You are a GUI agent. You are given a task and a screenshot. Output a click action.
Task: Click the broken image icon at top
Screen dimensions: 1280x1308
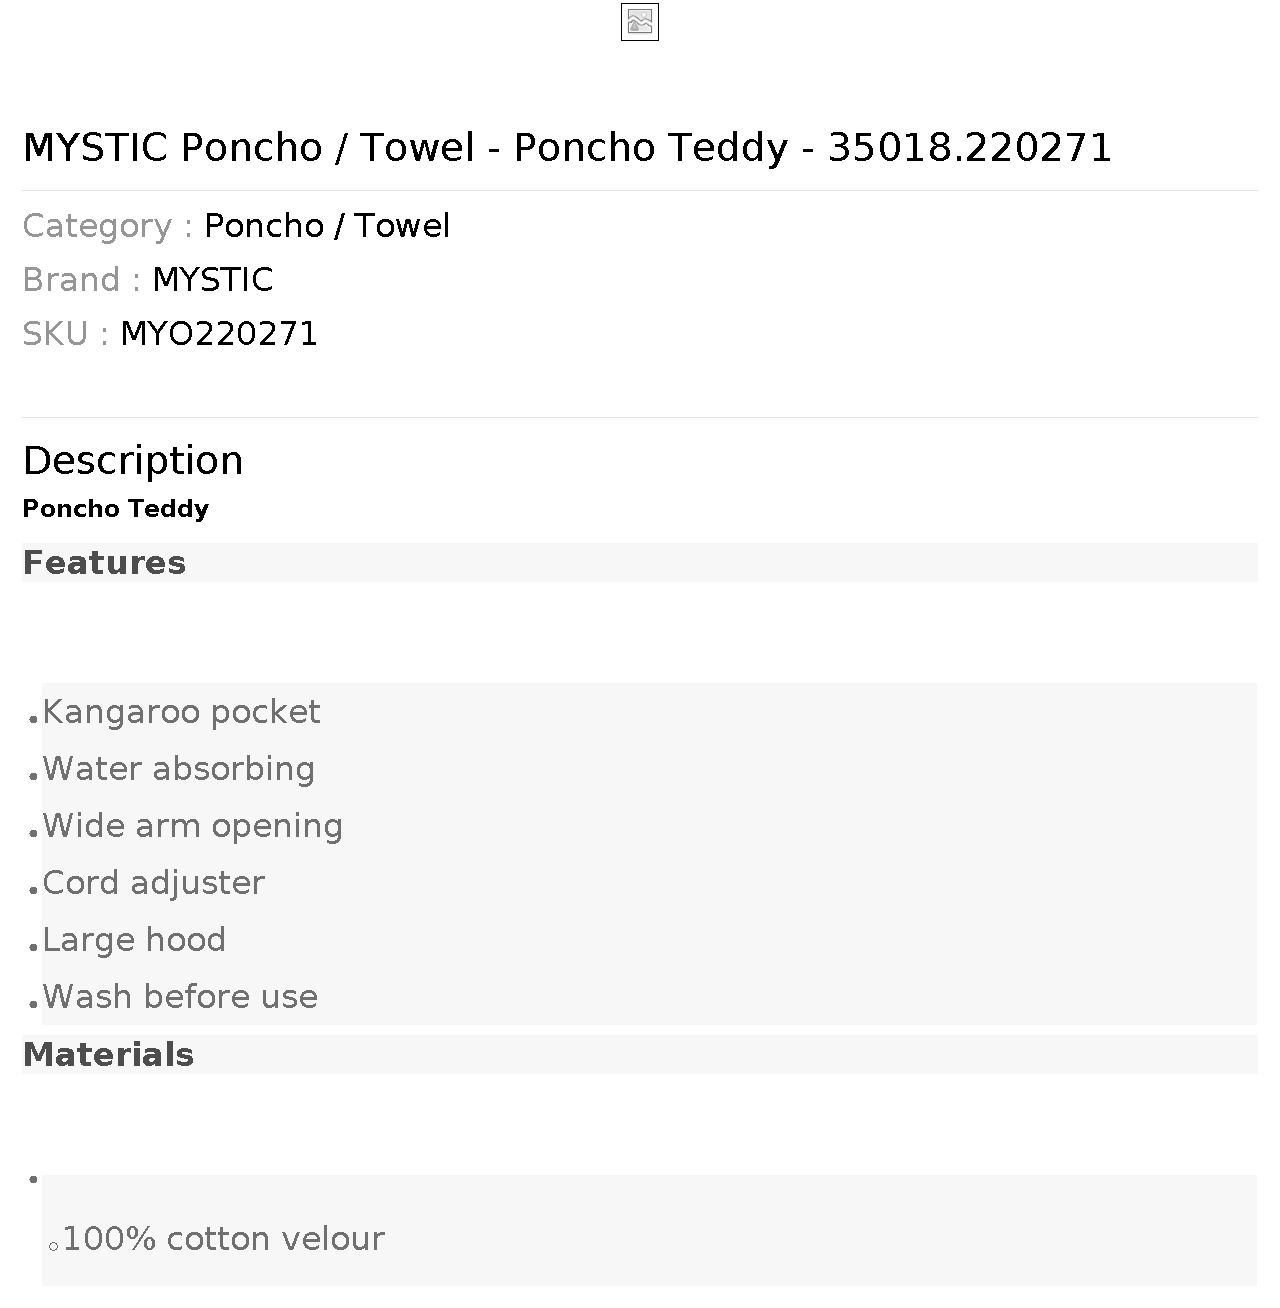(x=640, y=22)
